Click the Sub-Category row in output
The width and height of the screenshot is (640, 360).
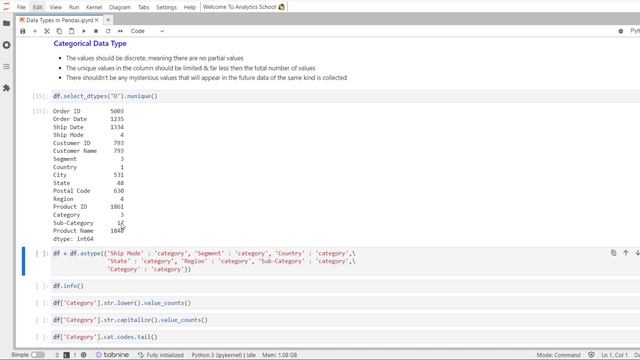pos(89,223)
